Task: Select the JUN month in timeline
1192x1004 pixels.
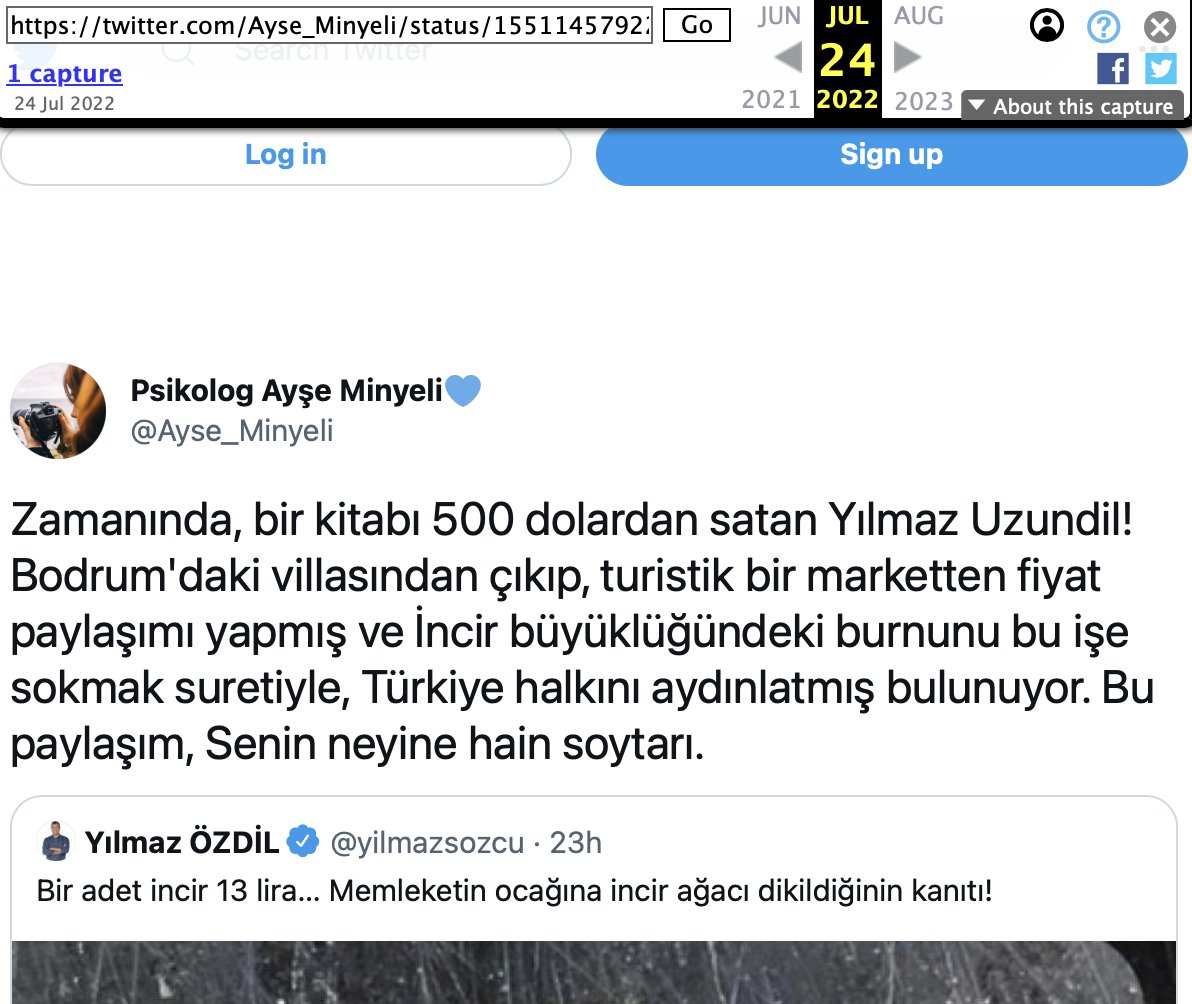Action: [x=778, y=16]
